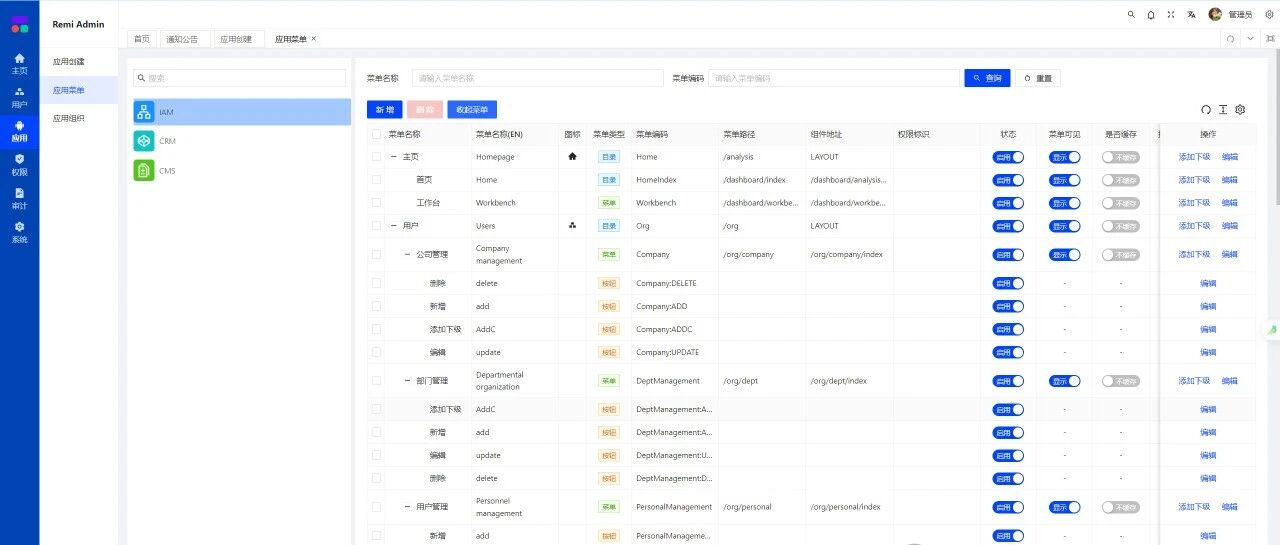Check the checkbox for the HomeIndex row

pos(376,180)
